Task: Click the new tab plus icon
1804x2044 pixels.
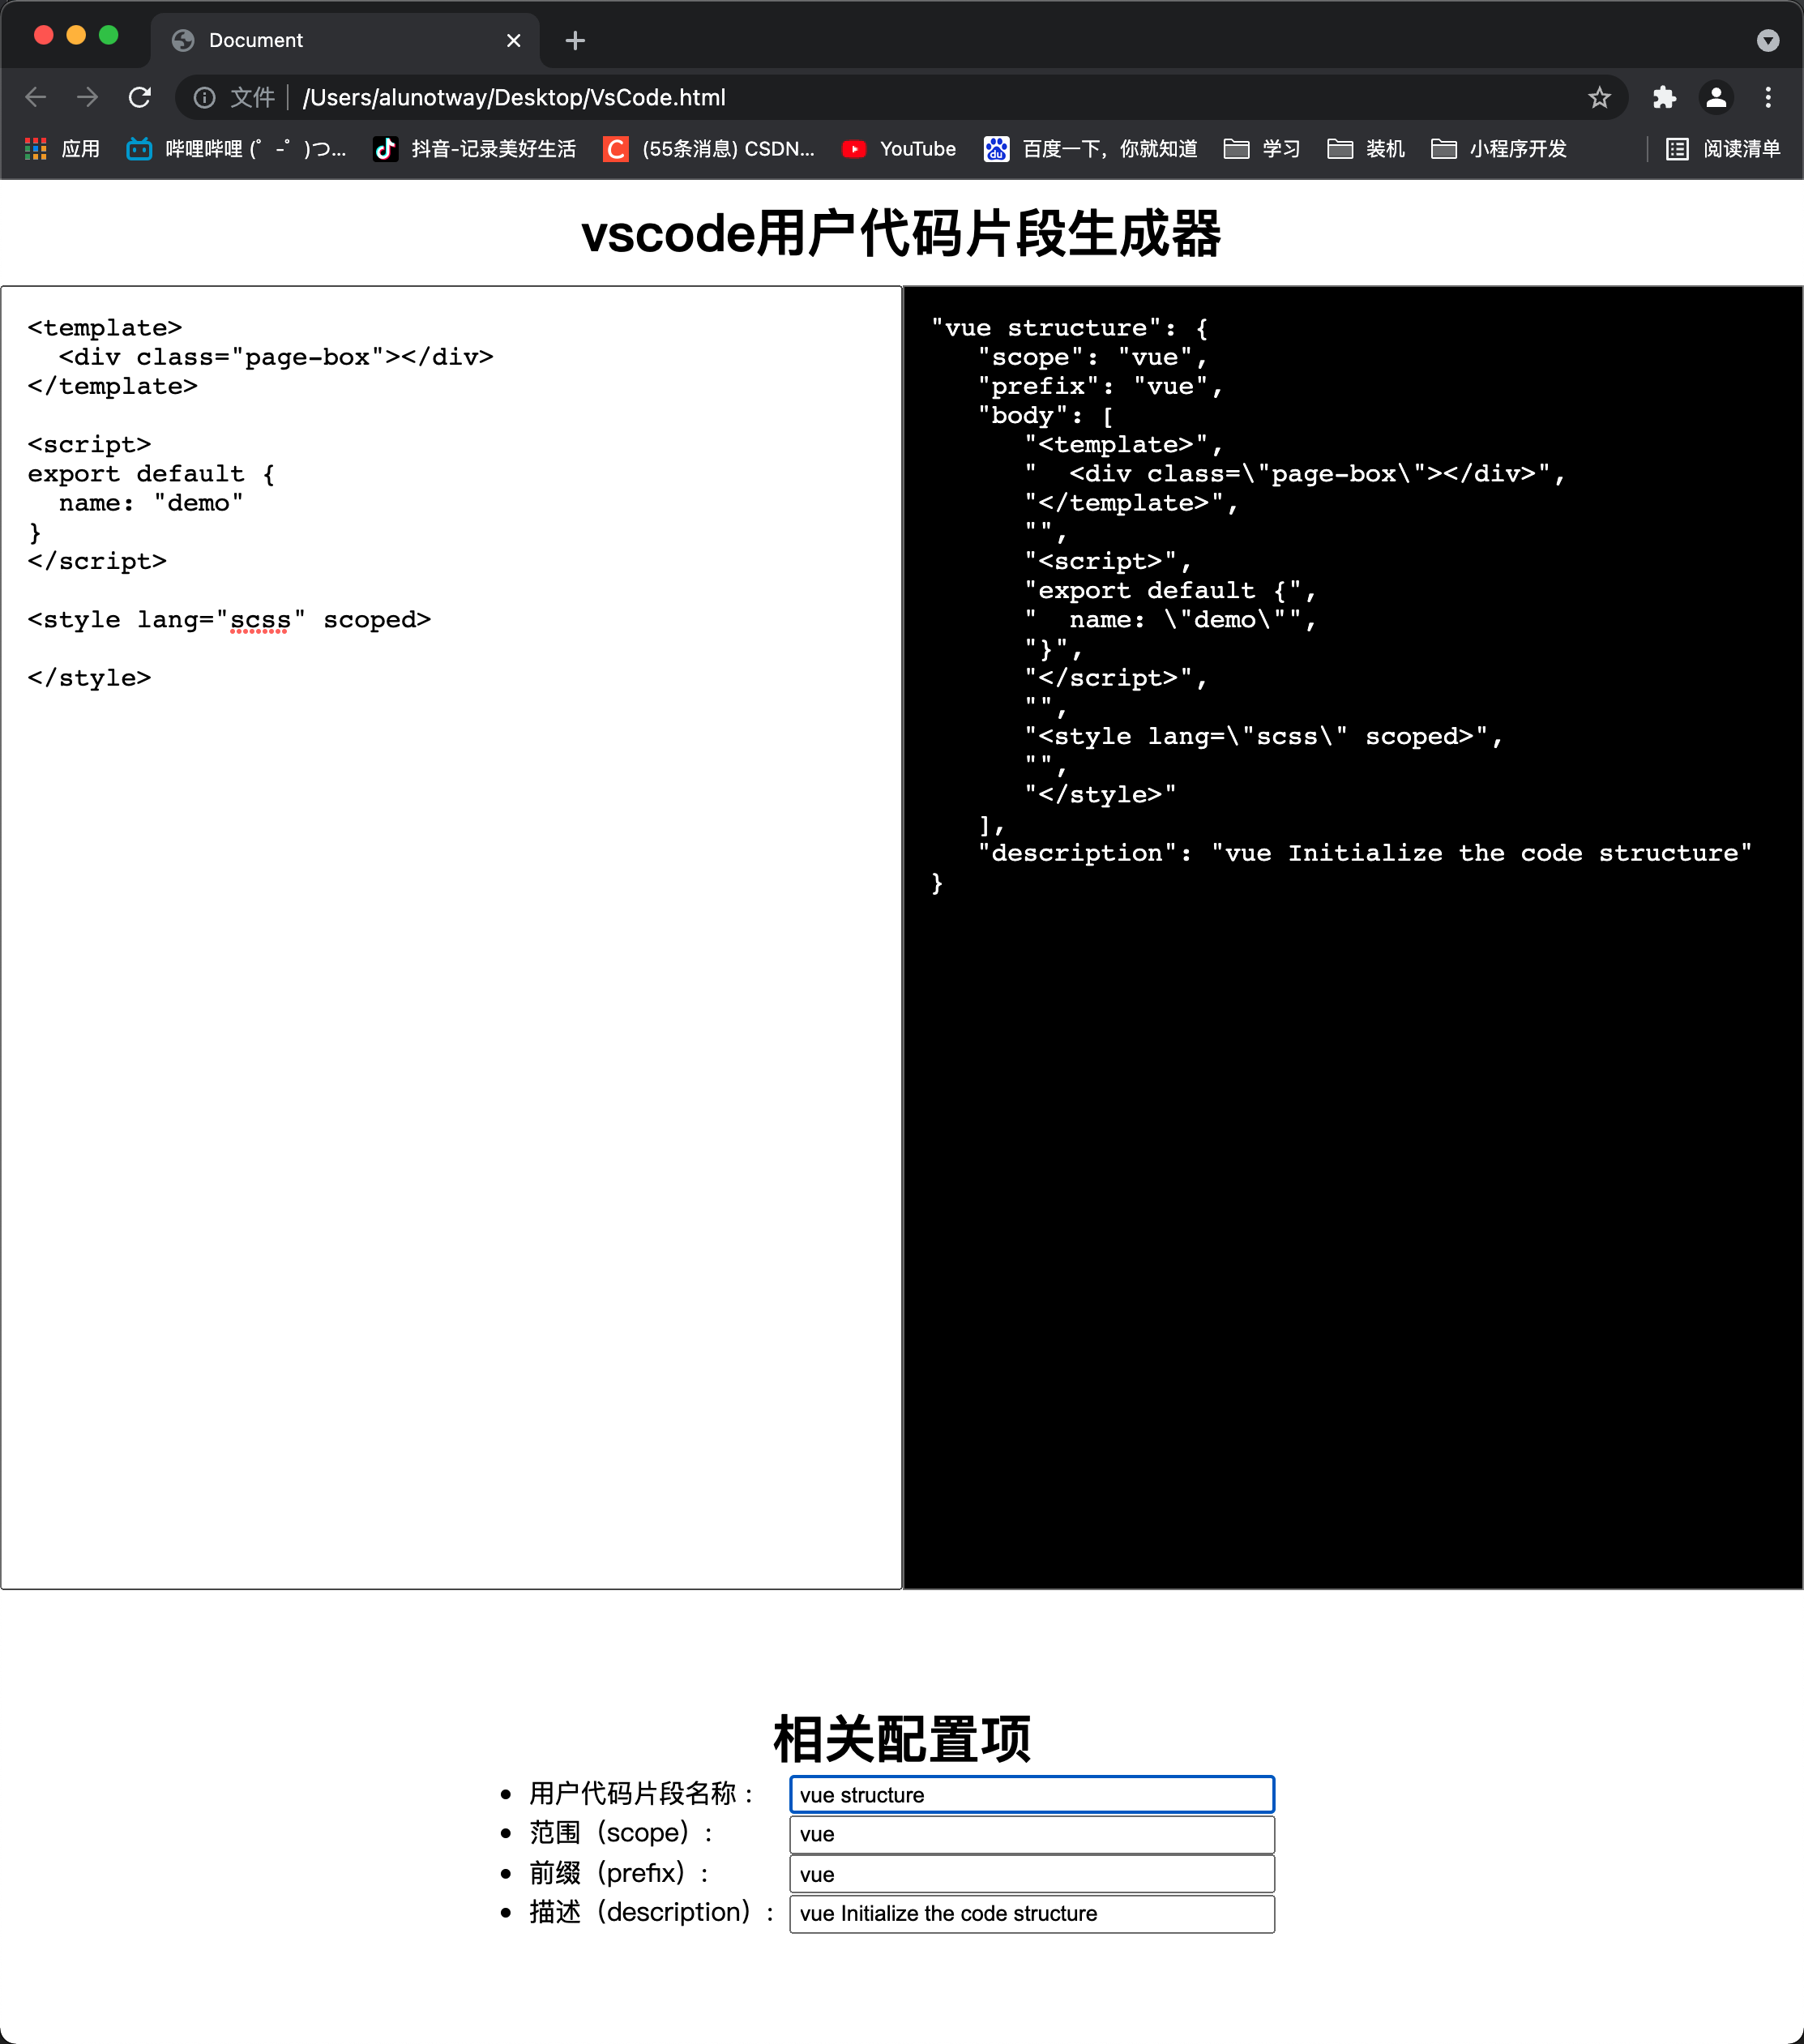Action: (x=576, y=40)
